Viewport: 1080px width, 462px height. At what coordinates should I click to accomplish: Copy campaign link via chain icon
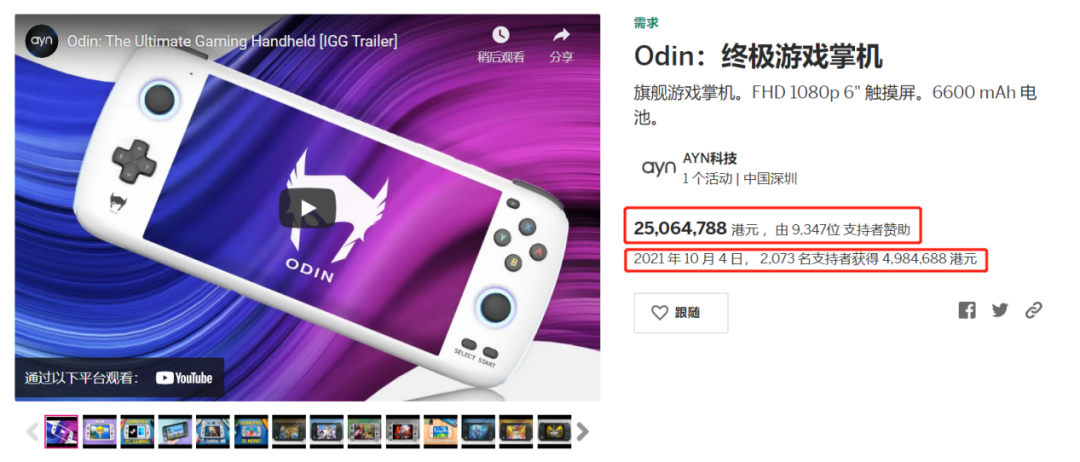pos(1033,311)
